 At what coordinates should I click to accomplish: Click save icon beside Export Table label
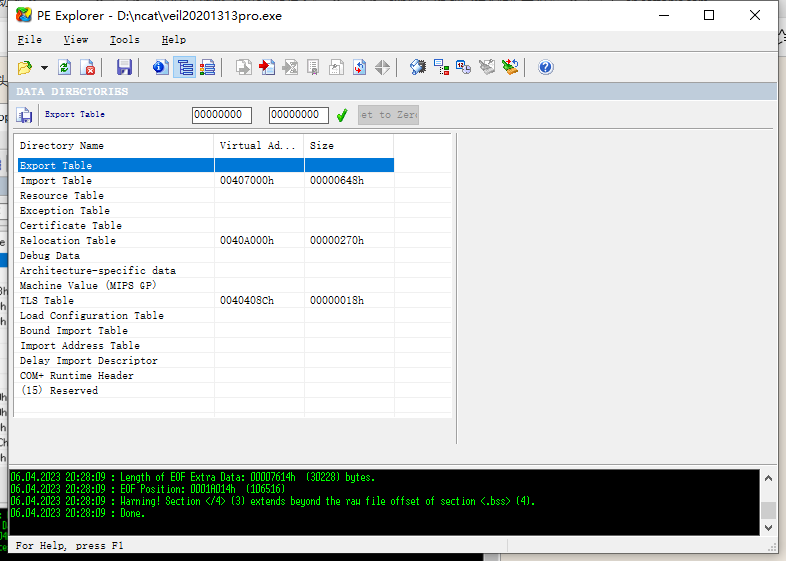24,115
